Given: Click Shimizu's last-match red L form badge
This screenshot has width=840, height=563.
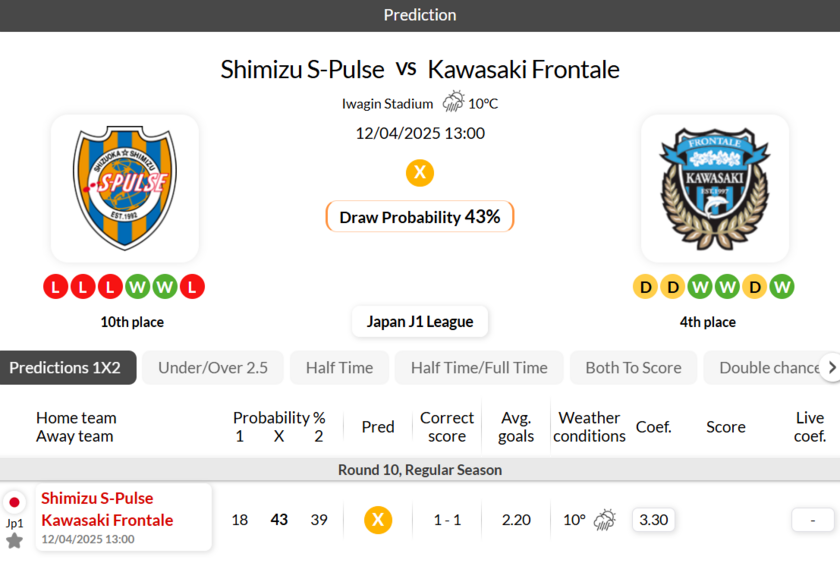Looking at the screenshot, I should (x=192, y=287).
